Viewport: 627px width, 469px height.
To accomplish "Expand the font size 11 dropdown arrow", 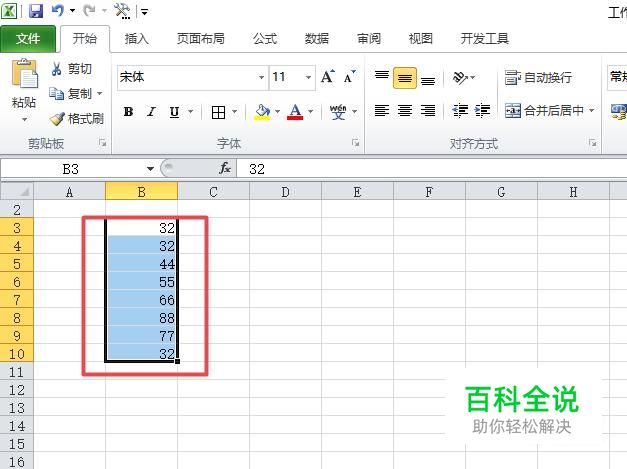I will pyautogui.click(x=308, y=77).
